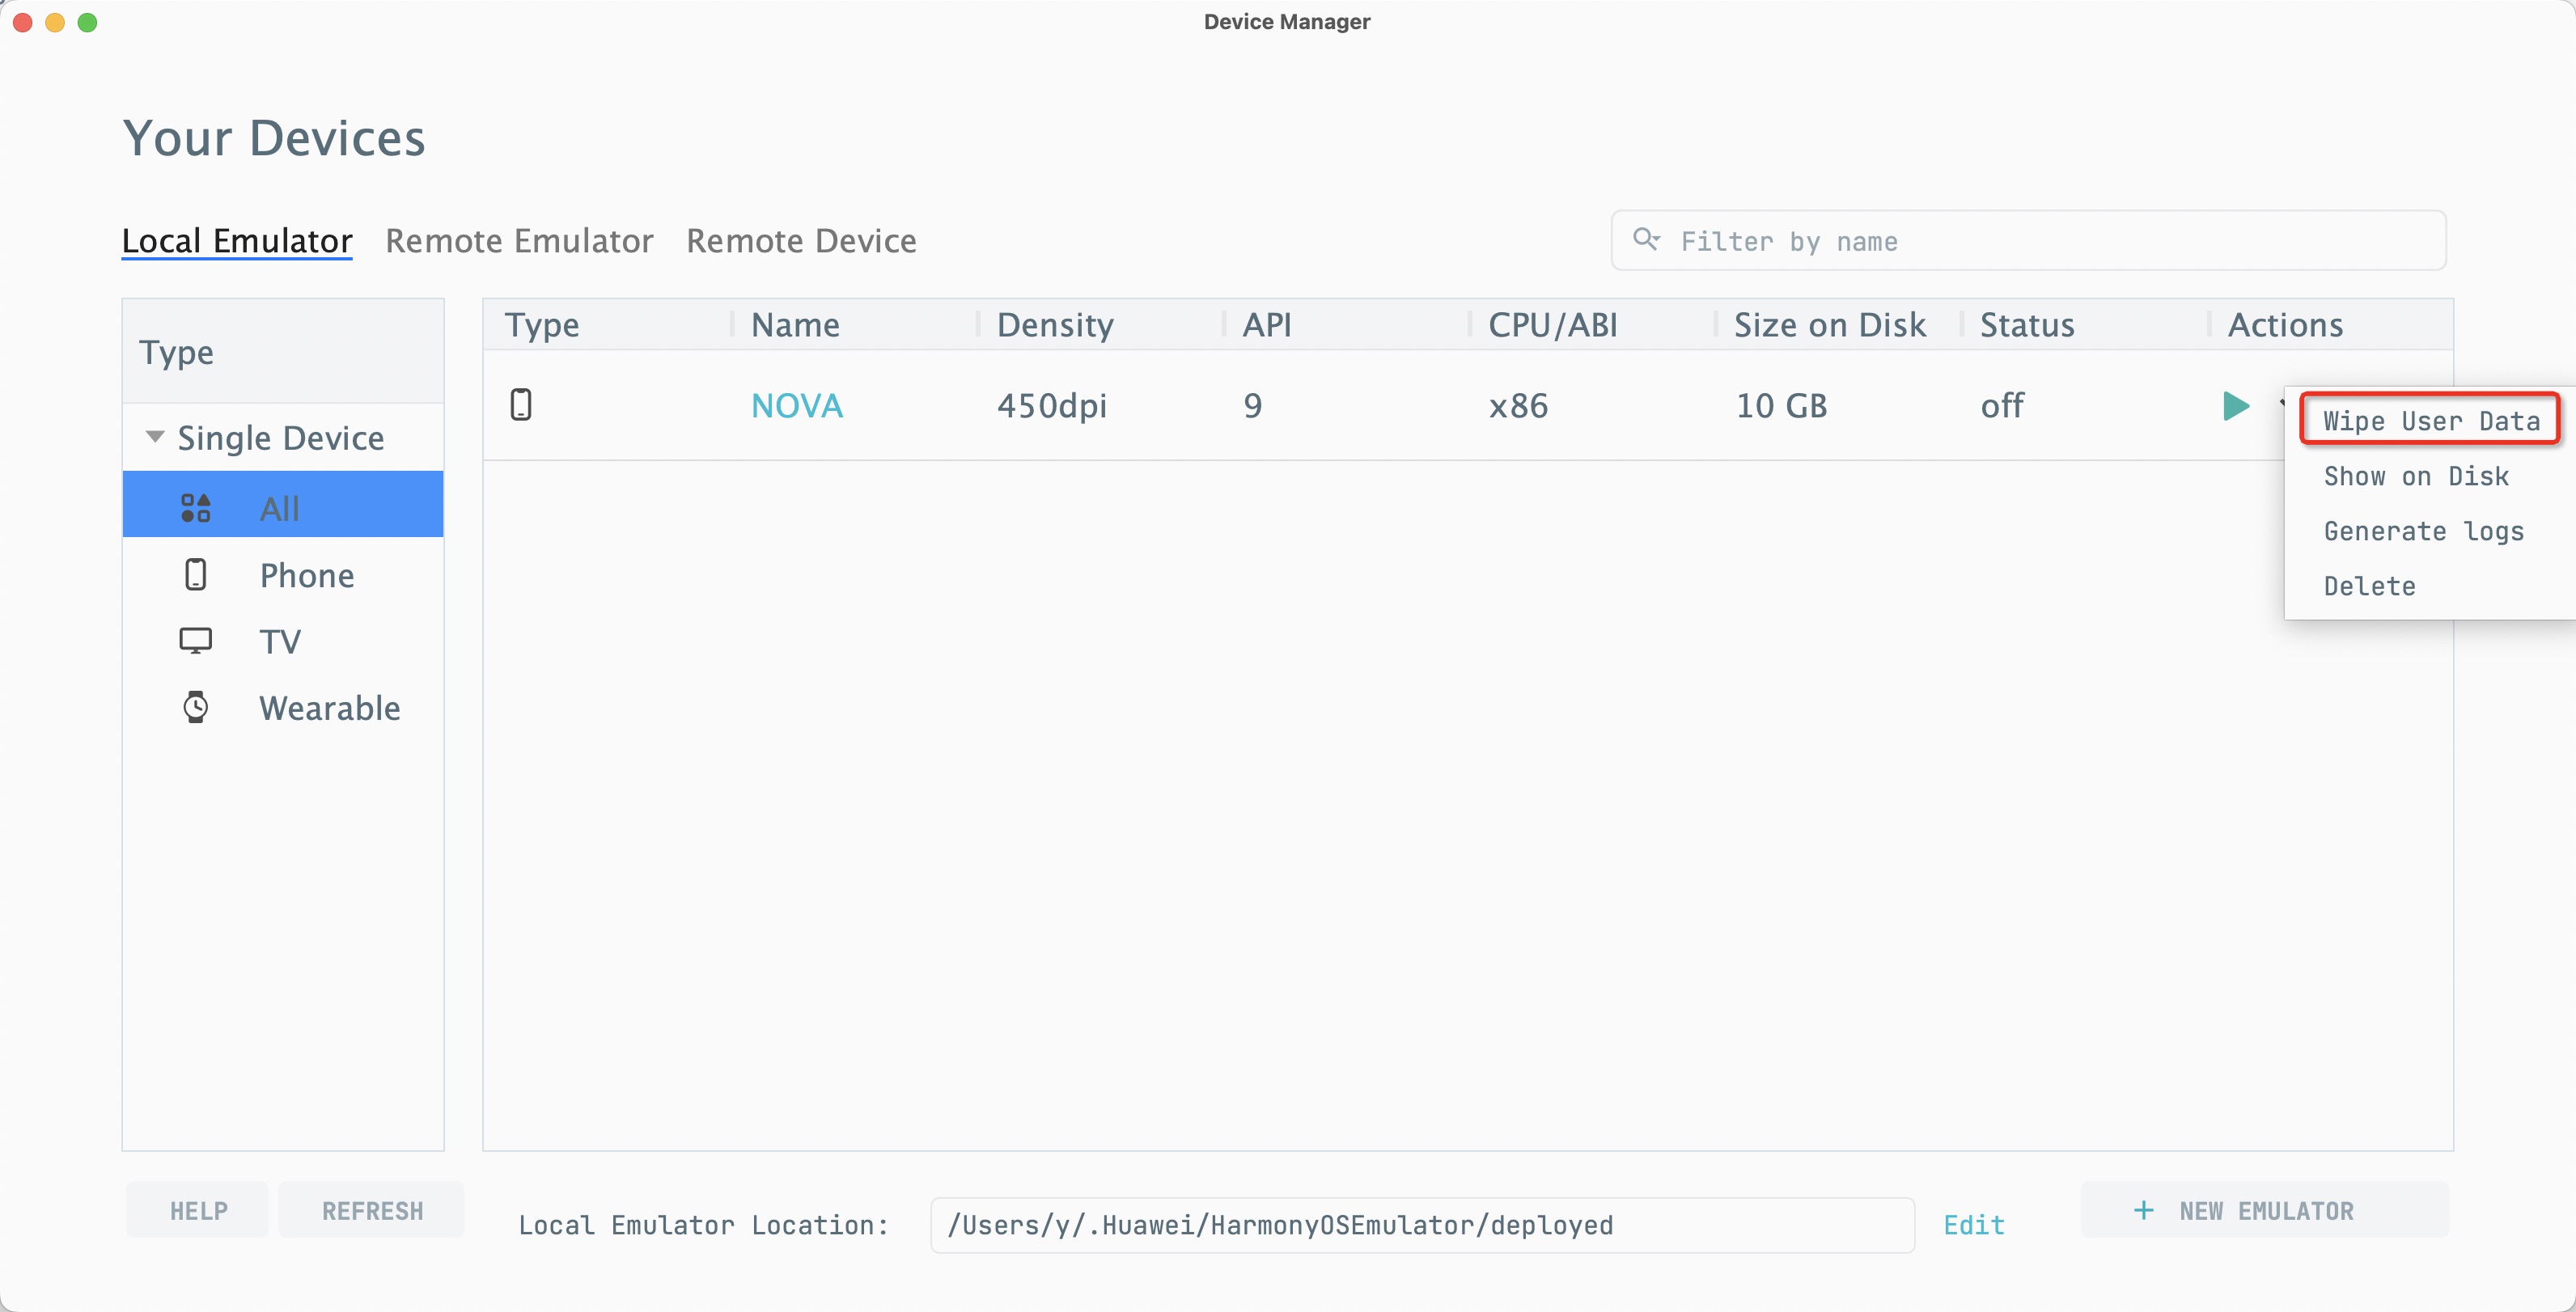Select Generate logs menu option

point(2423,531)
